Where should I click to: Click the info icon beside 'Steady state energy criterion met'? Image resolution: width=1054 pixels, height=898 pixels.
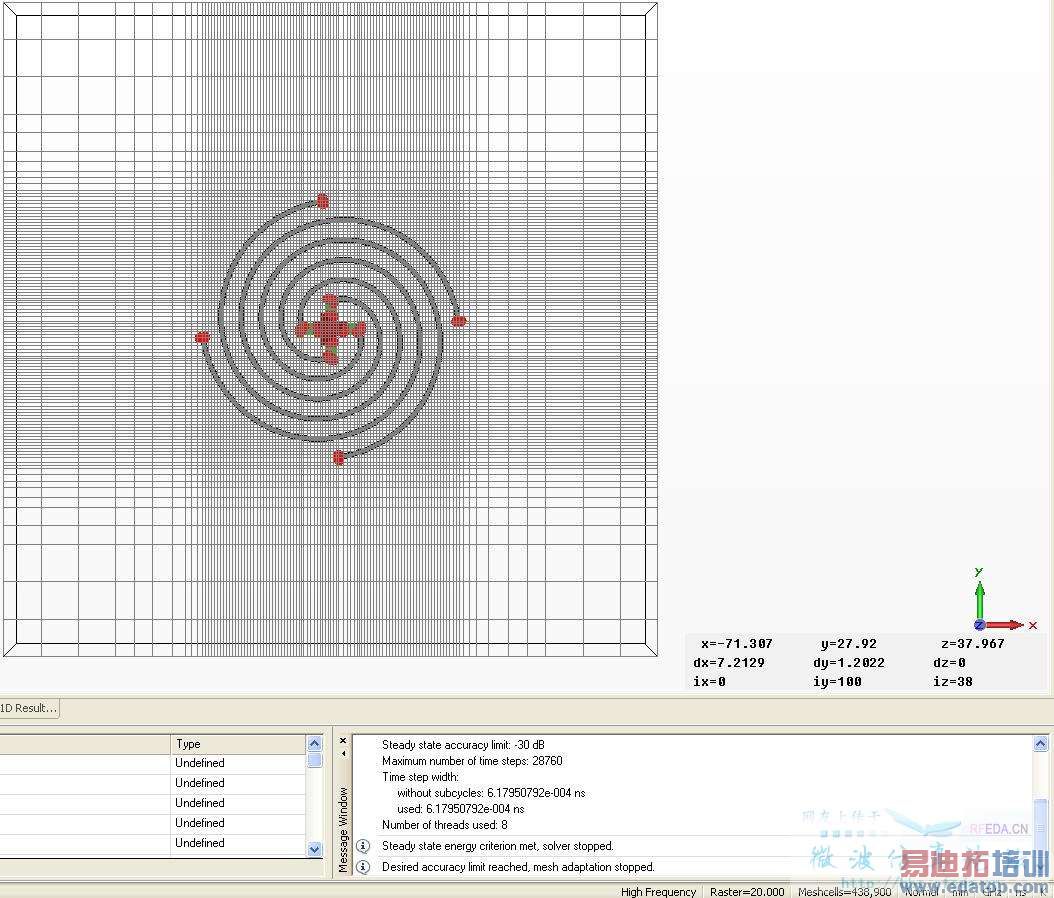coord(363,846)
